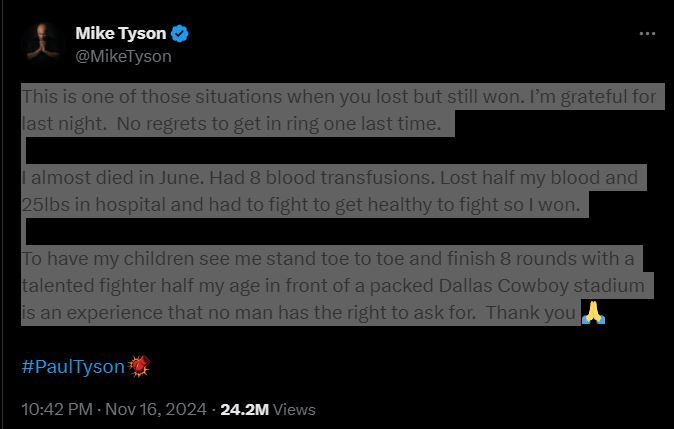Click the emoji beside the #PaulTyson hashtag
This screenshot has height=429, width=674.
tap(138, 366)
